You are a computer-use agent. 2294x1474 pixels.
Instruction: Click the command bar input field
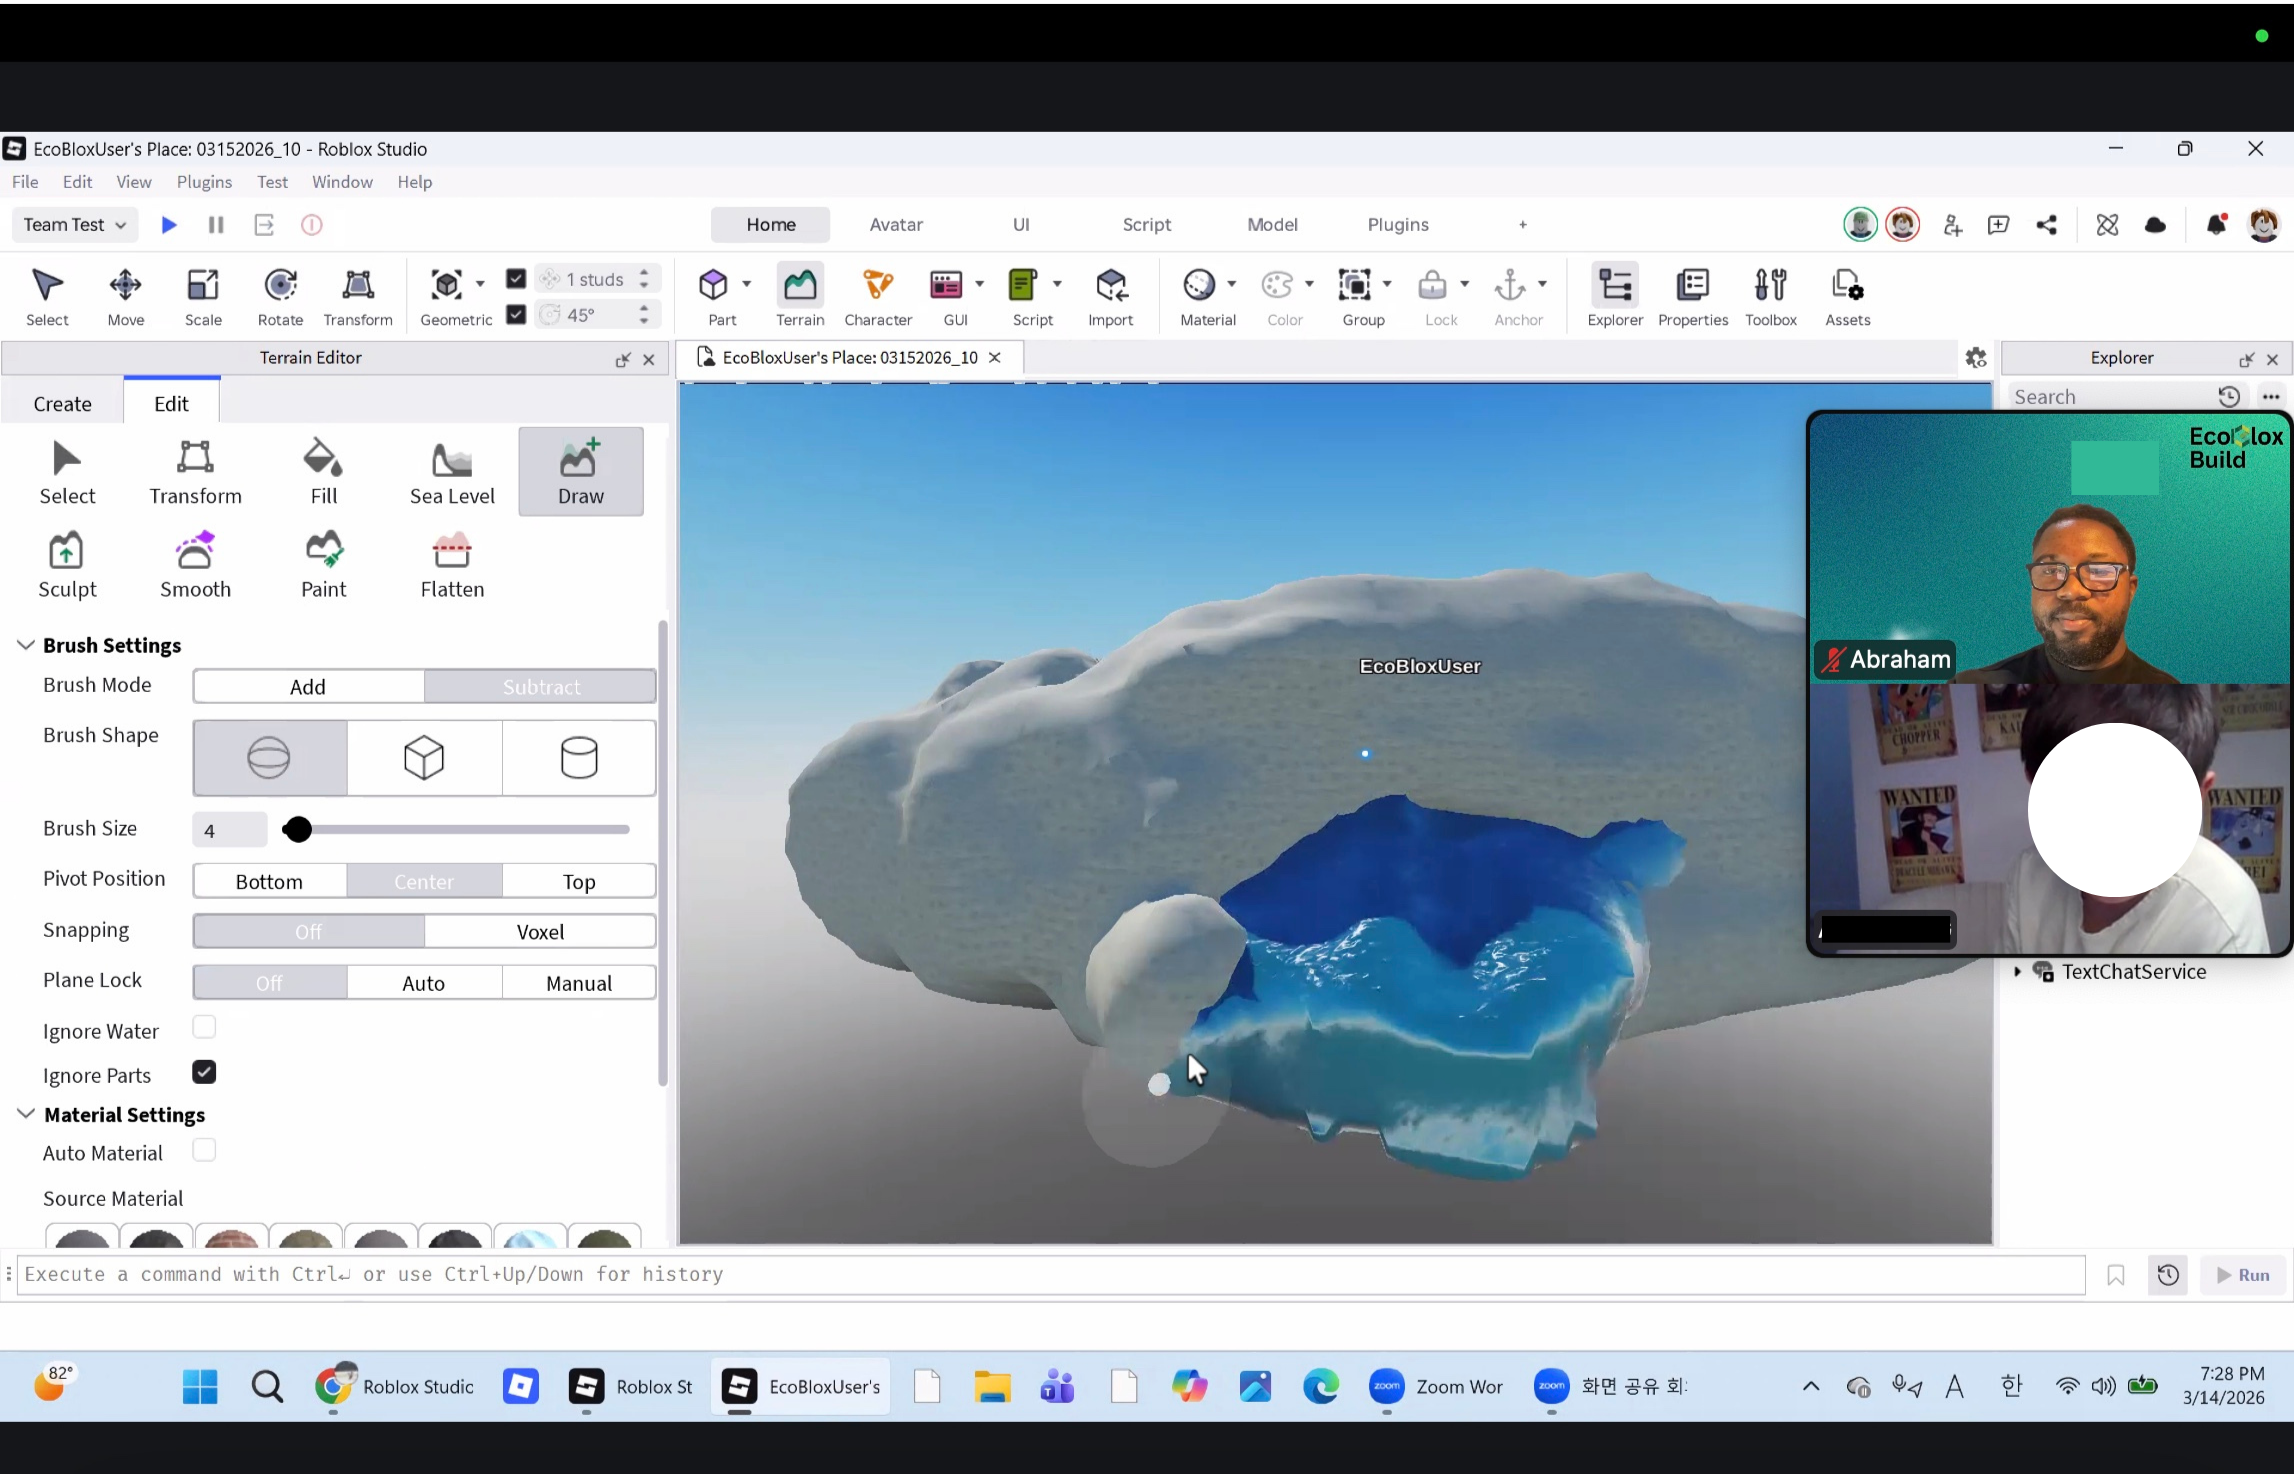1051,1275
